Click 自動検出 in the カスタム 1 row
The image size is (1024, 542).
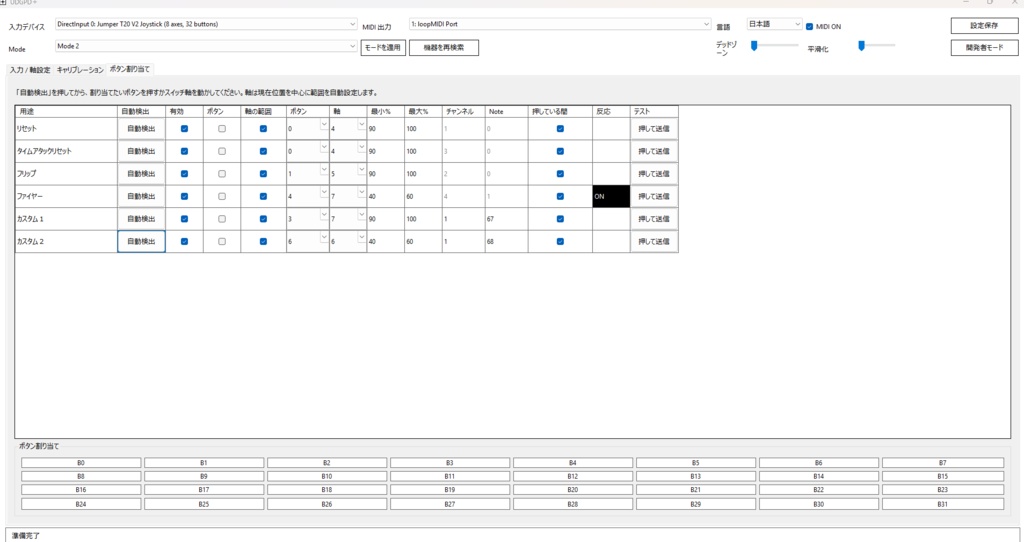tap(141, 219)
